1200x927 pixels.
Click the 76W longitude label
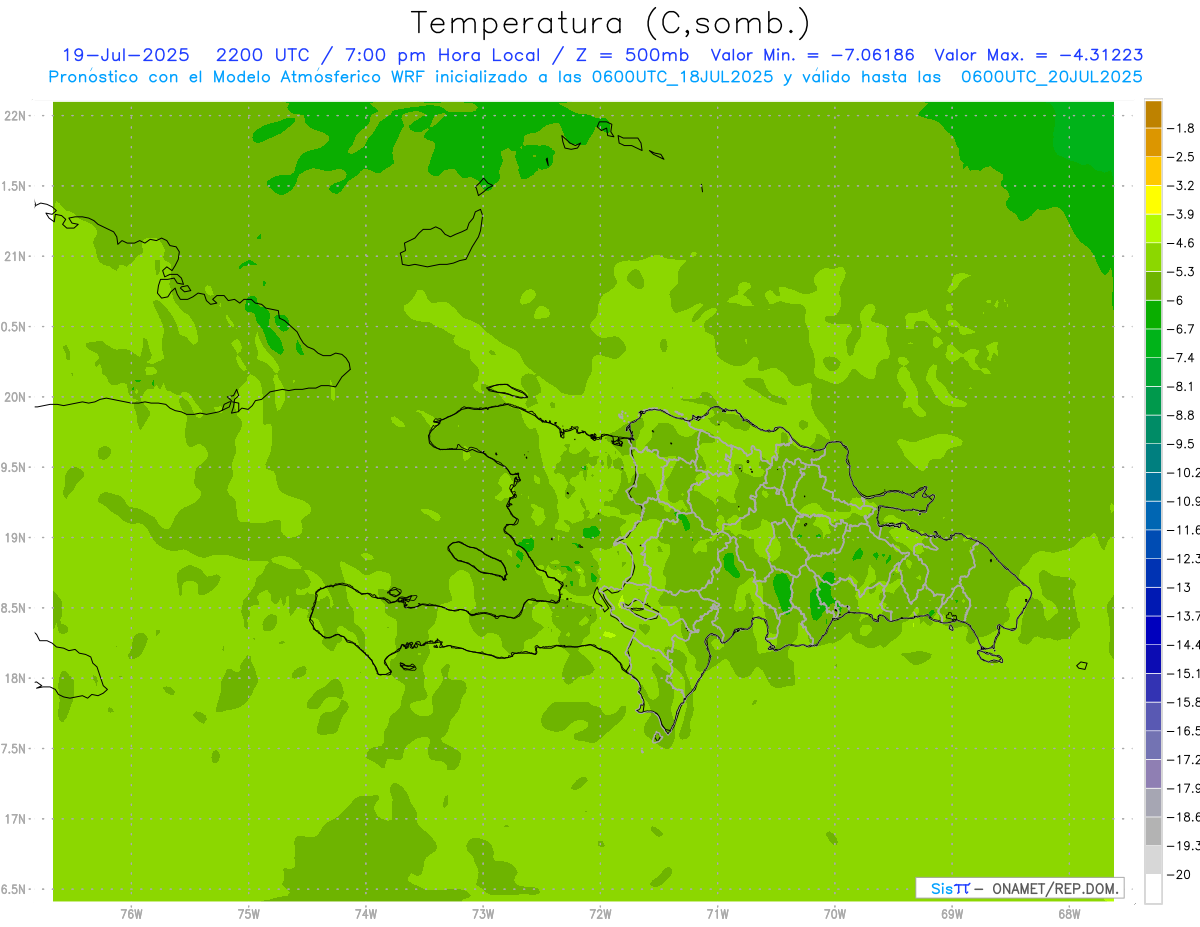tap(131, 914)
